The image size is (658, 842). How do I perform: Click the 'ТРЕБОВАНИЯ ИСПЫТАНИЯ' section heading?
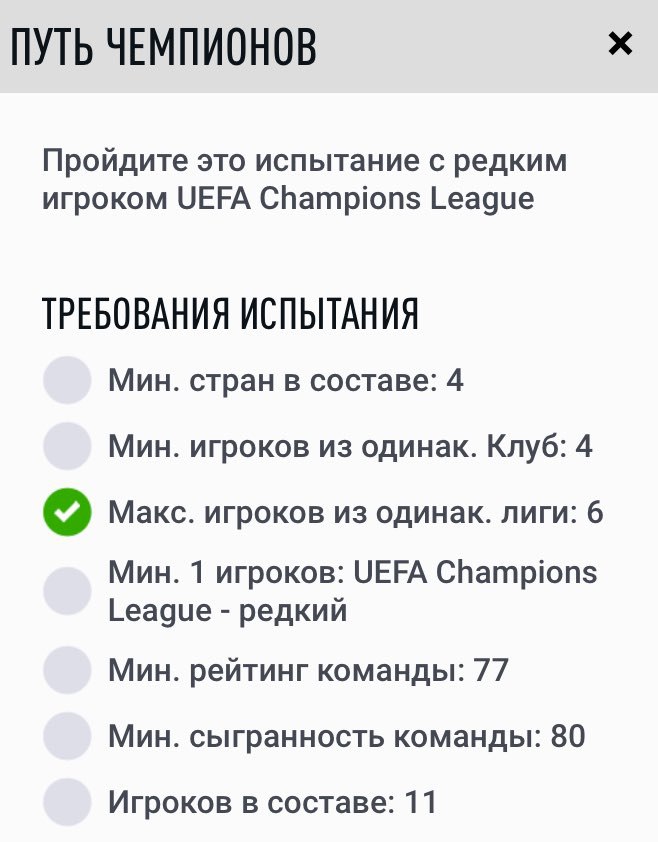(230, 314)
